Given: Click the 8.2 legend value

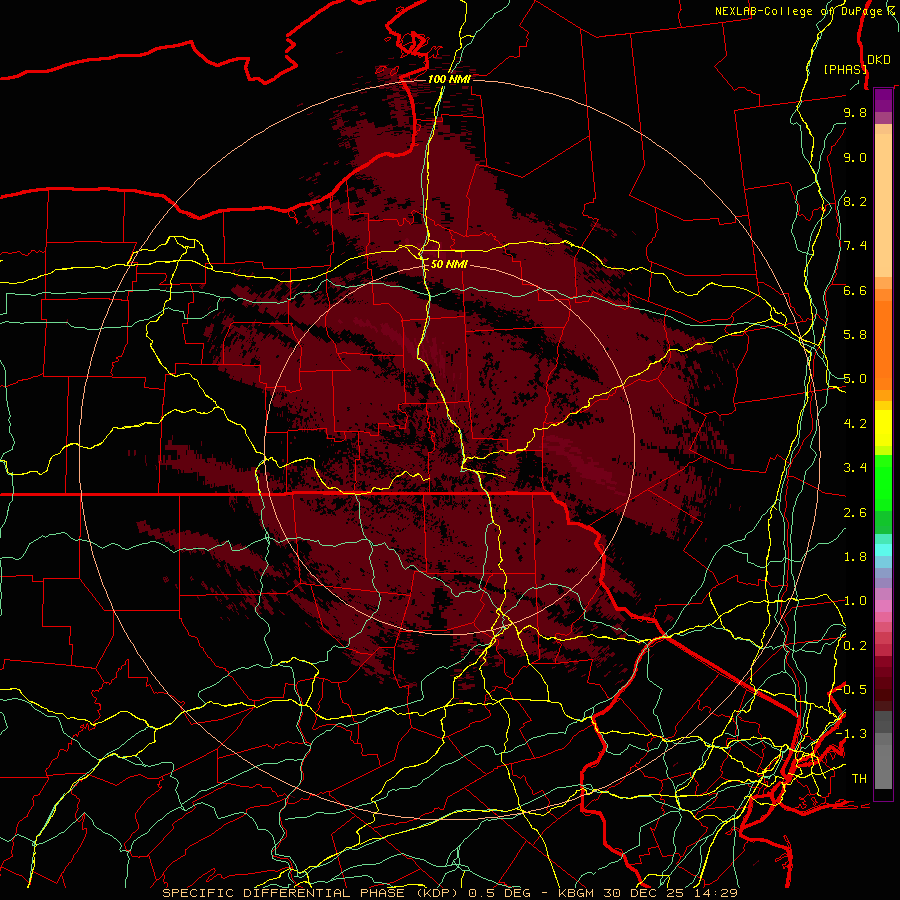Looking at the screenshot, I should pos(855,201).
